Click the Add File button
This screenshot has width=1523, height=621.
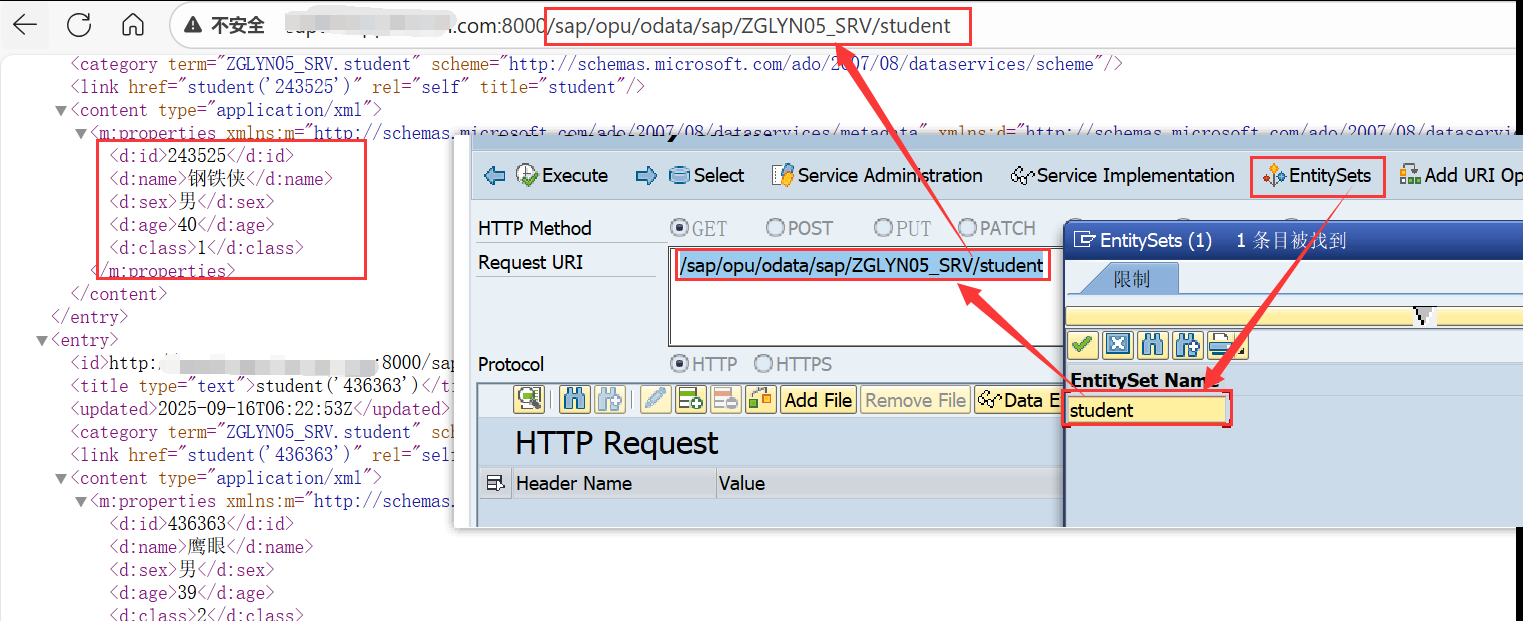tap(818, 400)
